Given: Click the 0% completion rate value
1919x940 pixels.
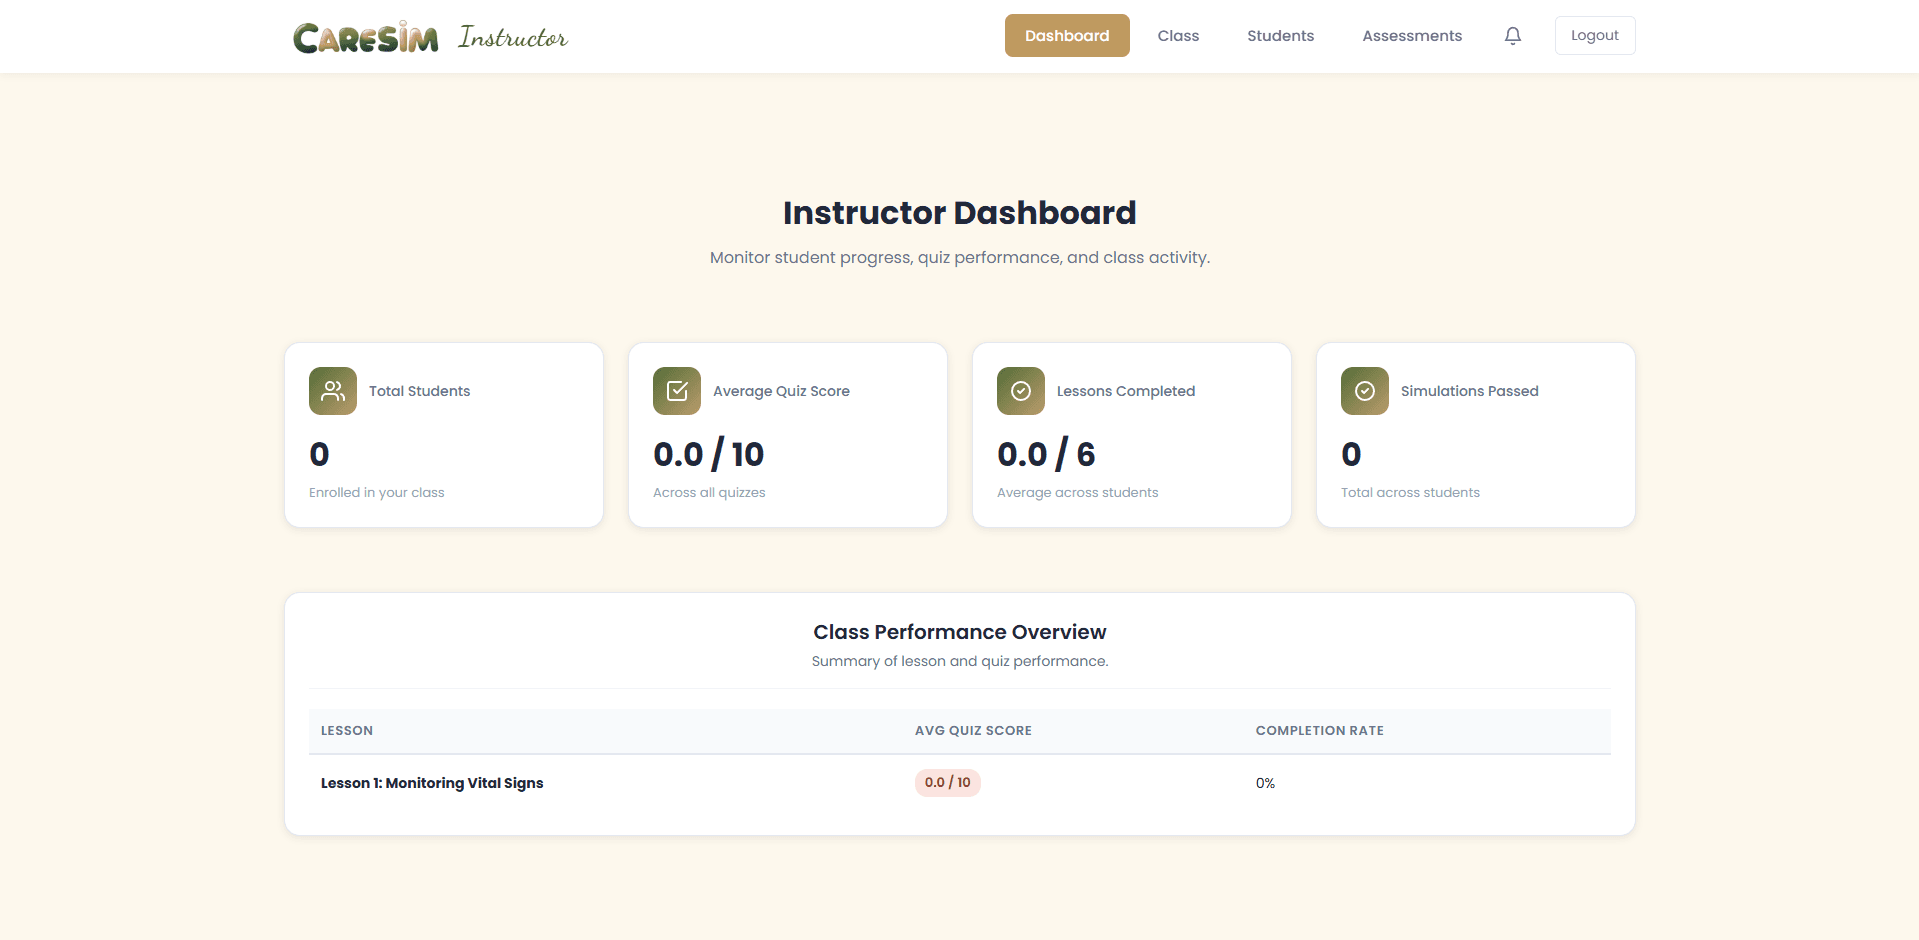Looking at the screenshot, I should pyautogui.click(x=1264, y=783).
